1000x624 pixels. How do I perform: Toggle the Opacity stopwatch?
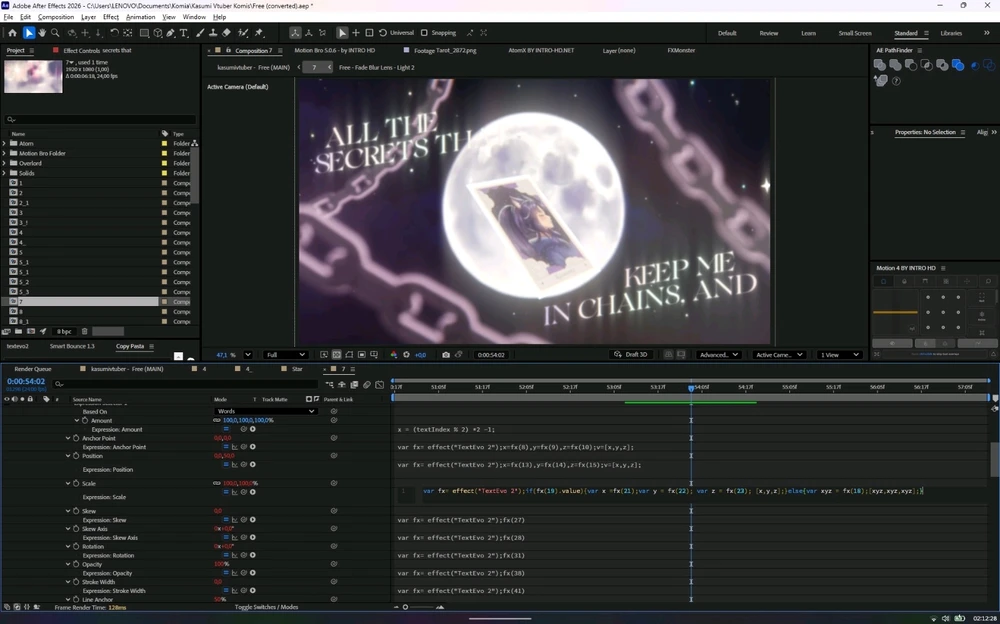(76, 564)
